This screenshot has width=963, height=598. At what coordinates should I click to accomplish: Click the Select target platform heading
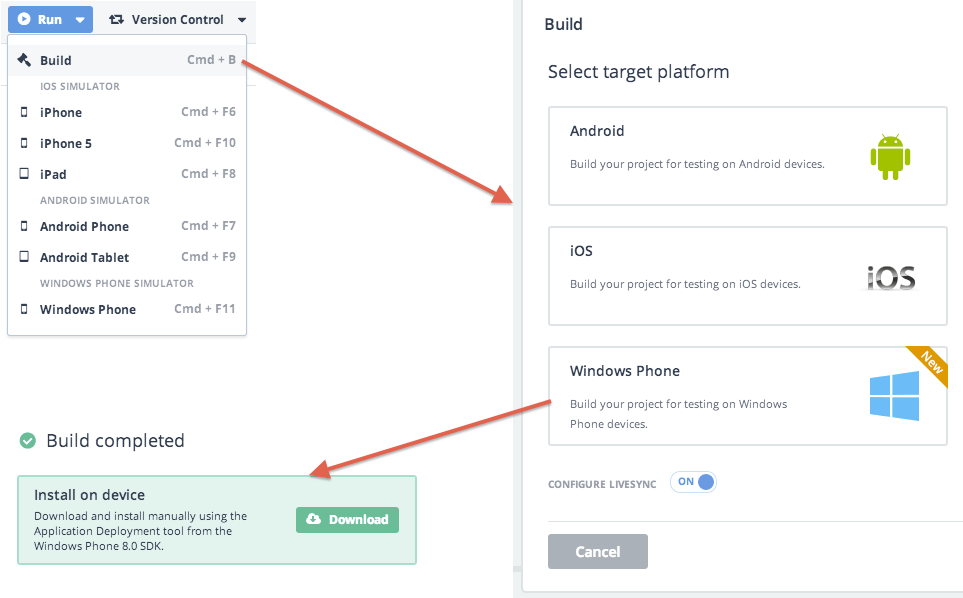point(638,72)
